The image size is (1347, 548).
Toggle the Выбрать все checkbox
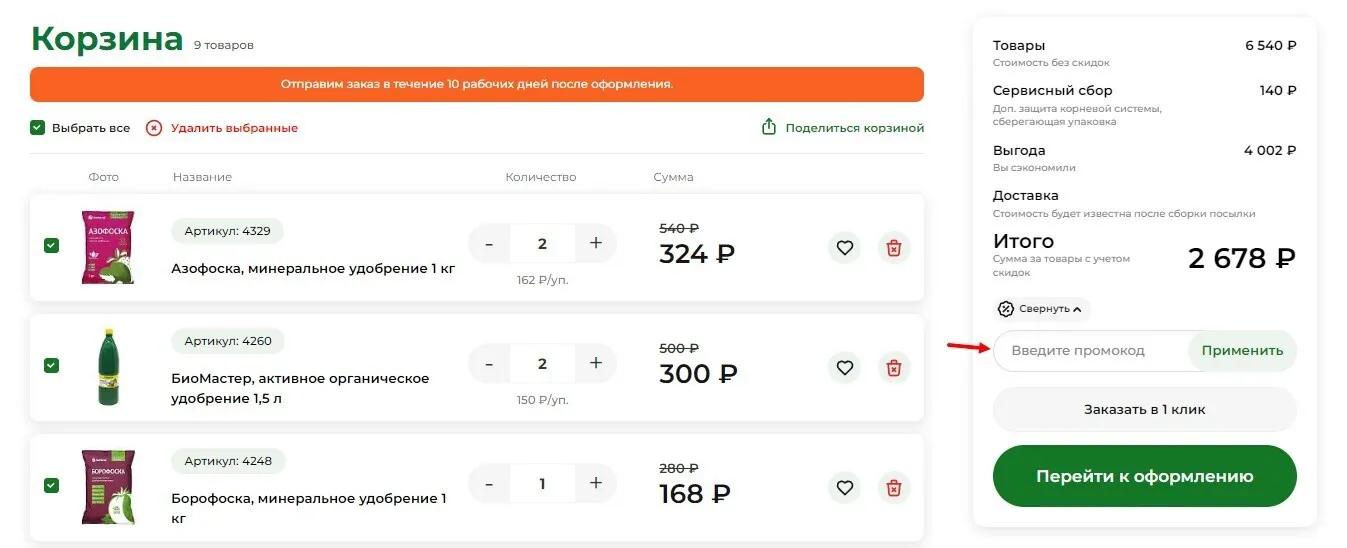[x=38, y=128]
